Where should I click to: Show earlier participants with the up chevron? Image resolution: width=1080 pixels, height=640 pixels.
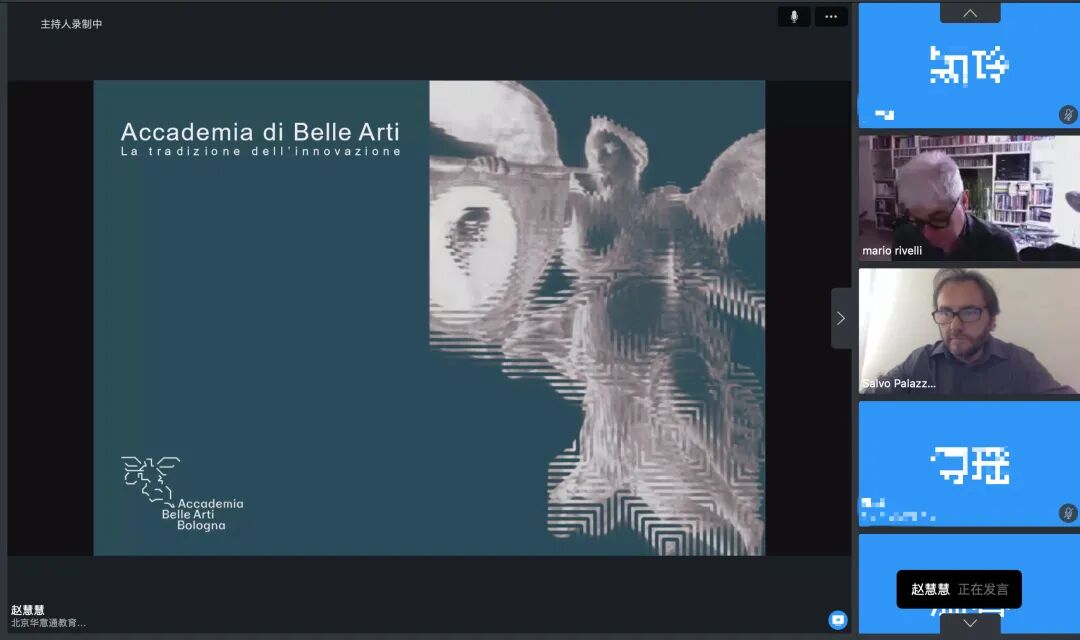click(970, 13)
